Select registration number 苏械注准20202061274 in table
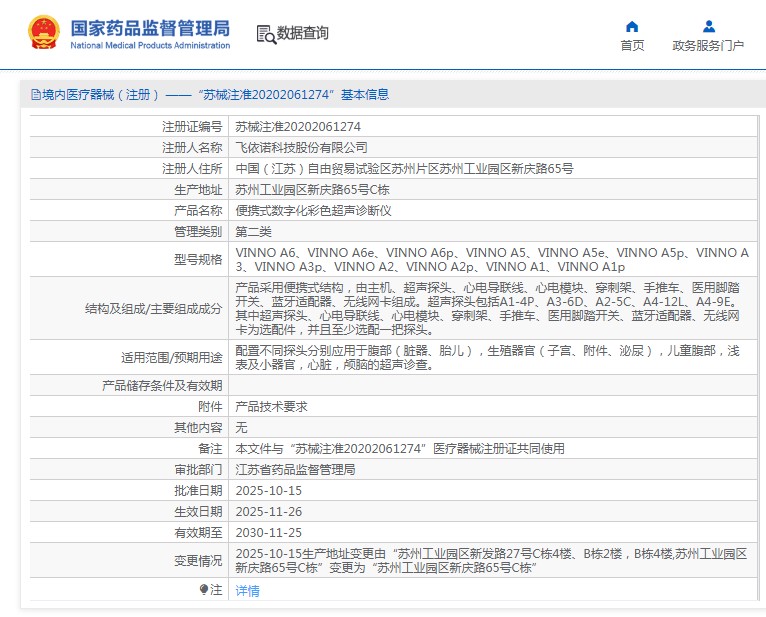The width and height of the screenshot is (766, 617). click(297, 127)
